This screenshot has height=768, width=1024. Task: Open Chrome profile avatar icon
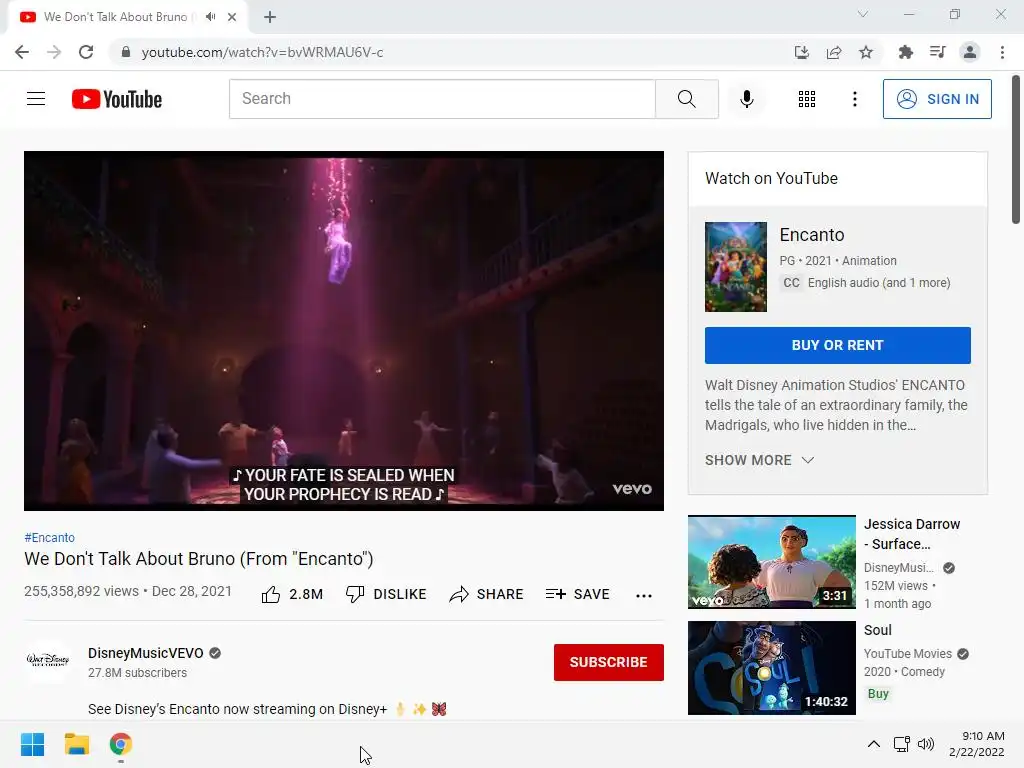970,52
